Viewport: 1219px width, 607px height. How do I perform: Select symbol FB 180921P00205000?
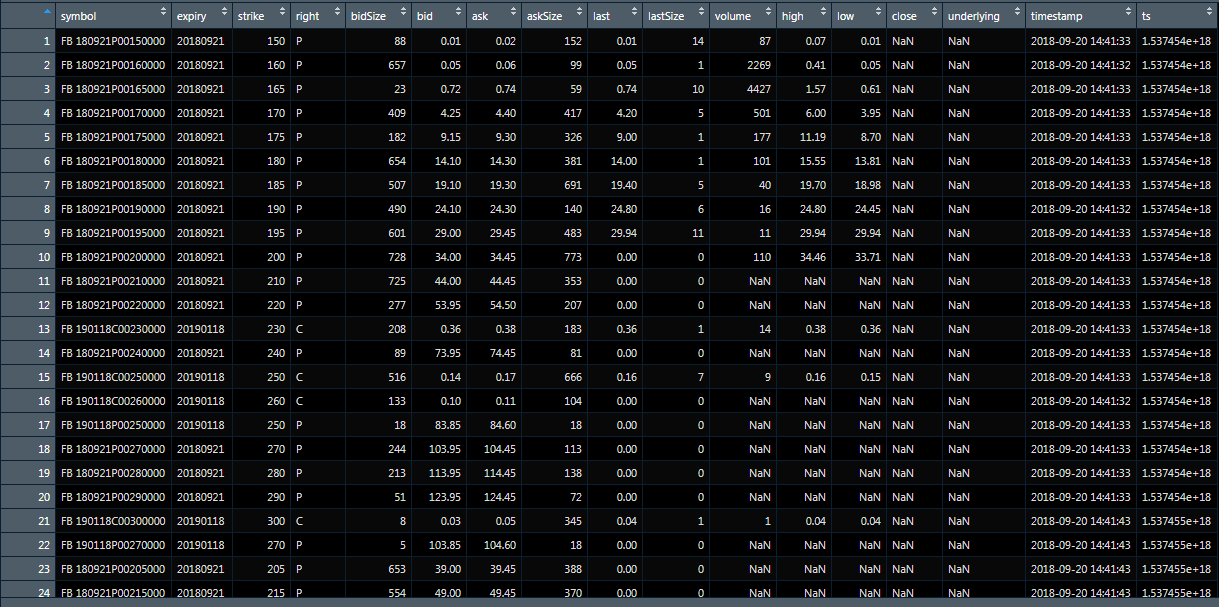[113, 569]
